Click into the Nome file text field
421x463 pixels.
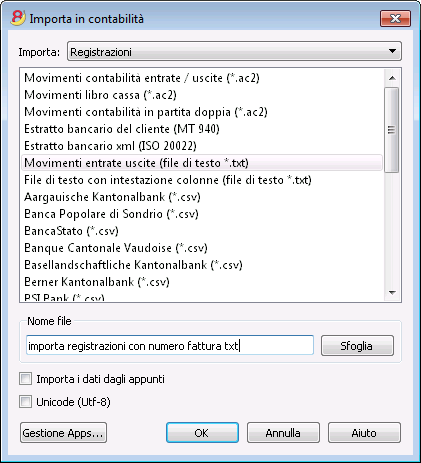tap(170, 345)
